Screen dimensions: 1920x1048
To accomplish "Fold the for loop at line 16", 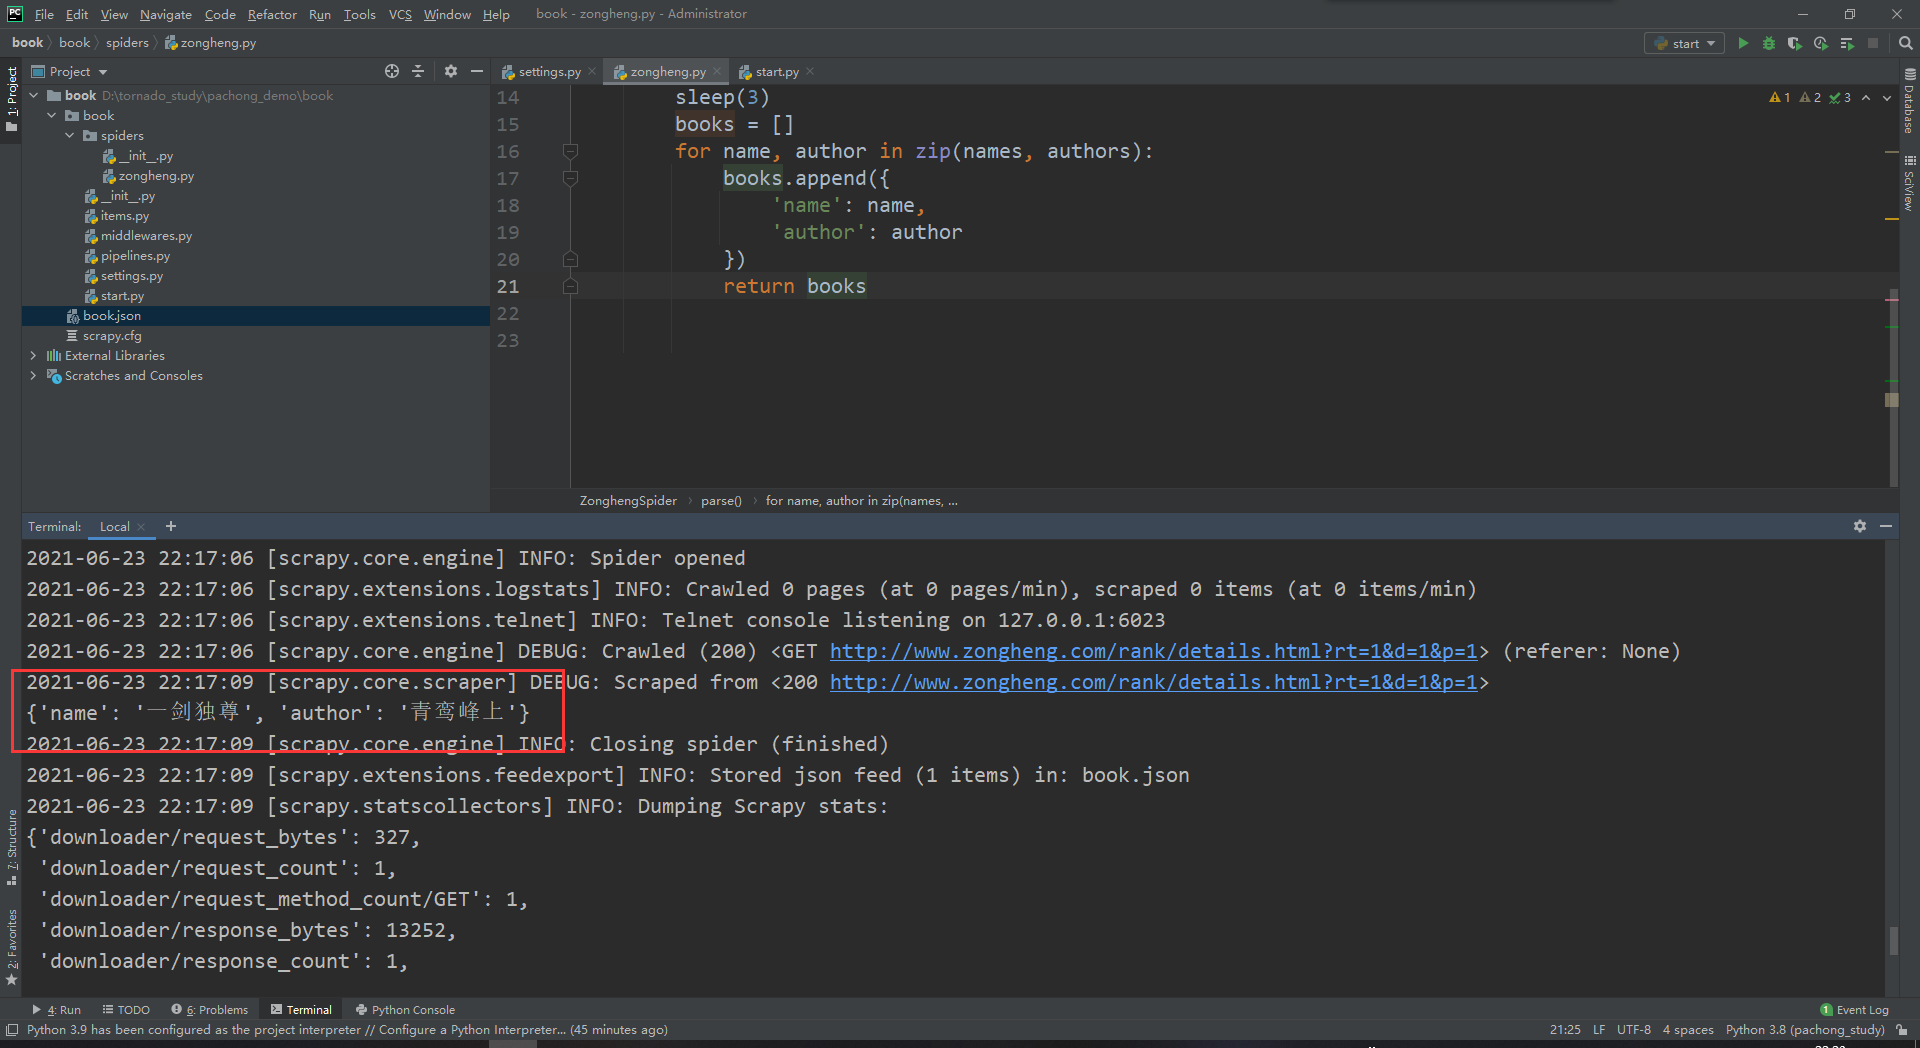I will click(570, 151).
